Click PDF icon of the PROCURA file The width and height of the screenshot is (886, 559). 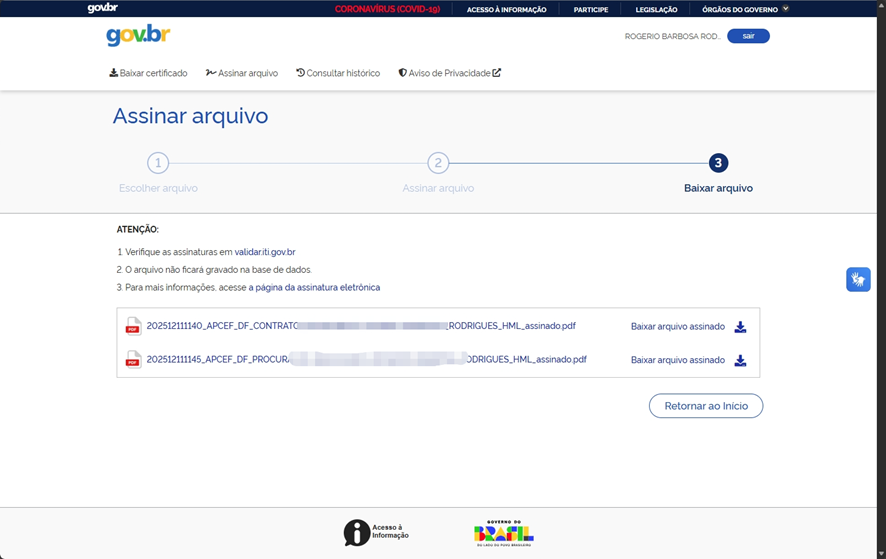[132, 359]
